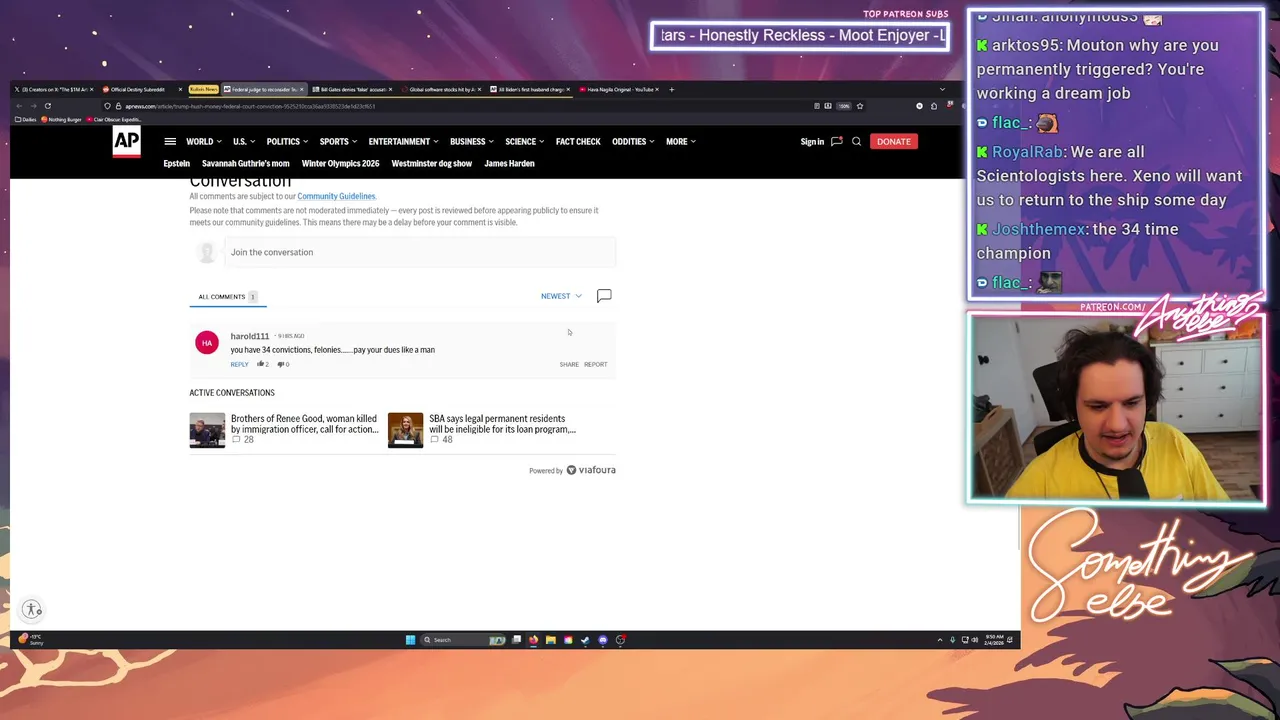
Task: Open SBA says legal permanent residents headline
Action: click(502, 424)
